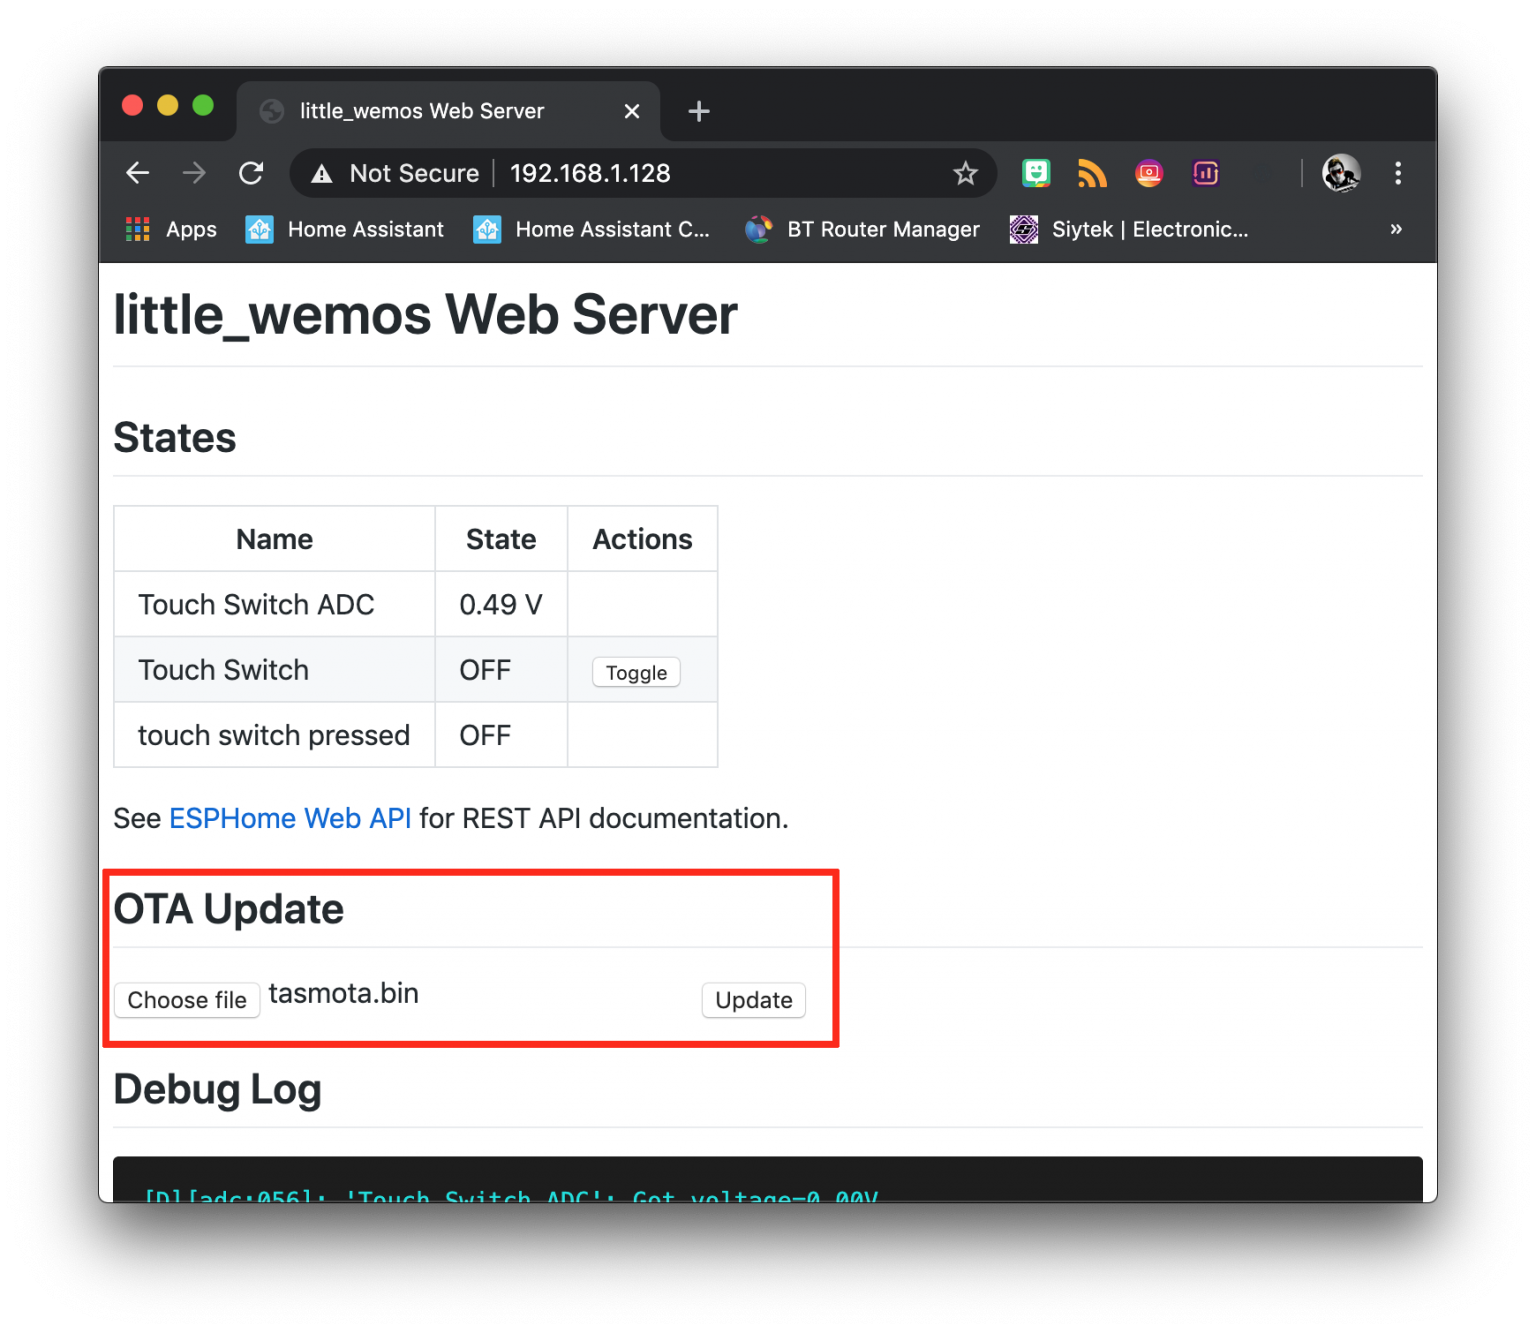Select the little_wemos Web Server tab

pyautogui.click(x=420, y=111)
